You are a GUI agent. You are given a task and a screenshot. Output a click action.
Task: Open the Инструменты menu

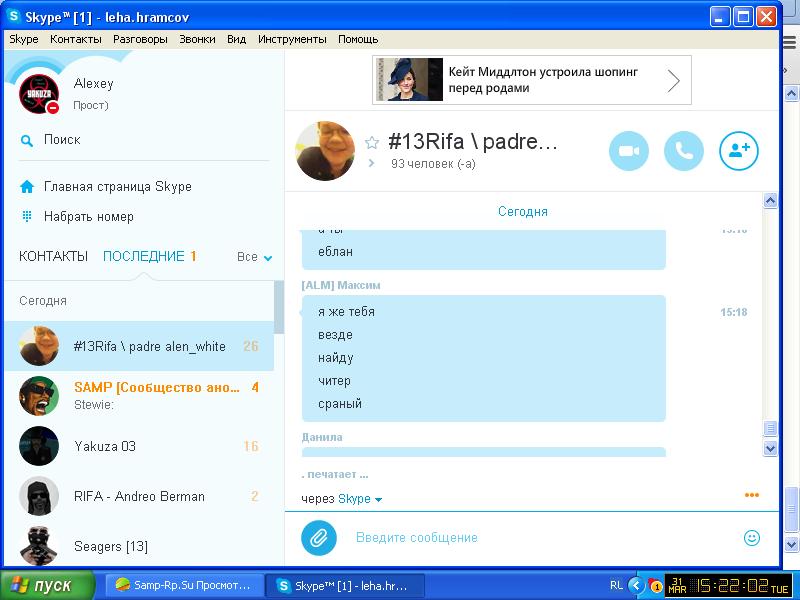tap(292, 39)
